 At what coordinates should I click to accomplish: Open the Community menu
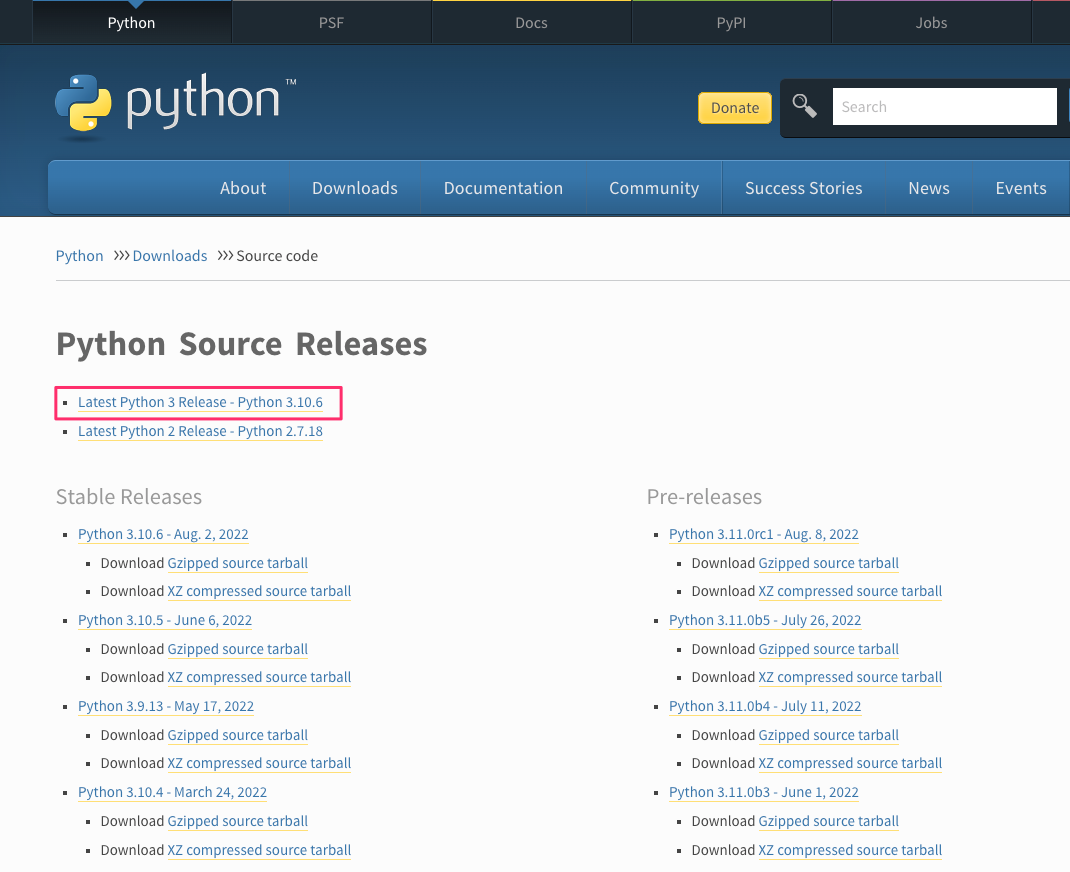point(653,187)
